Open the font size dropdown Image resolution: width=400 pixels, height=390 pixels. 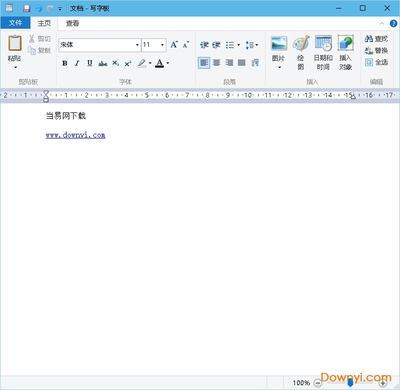tap(154, 45)
